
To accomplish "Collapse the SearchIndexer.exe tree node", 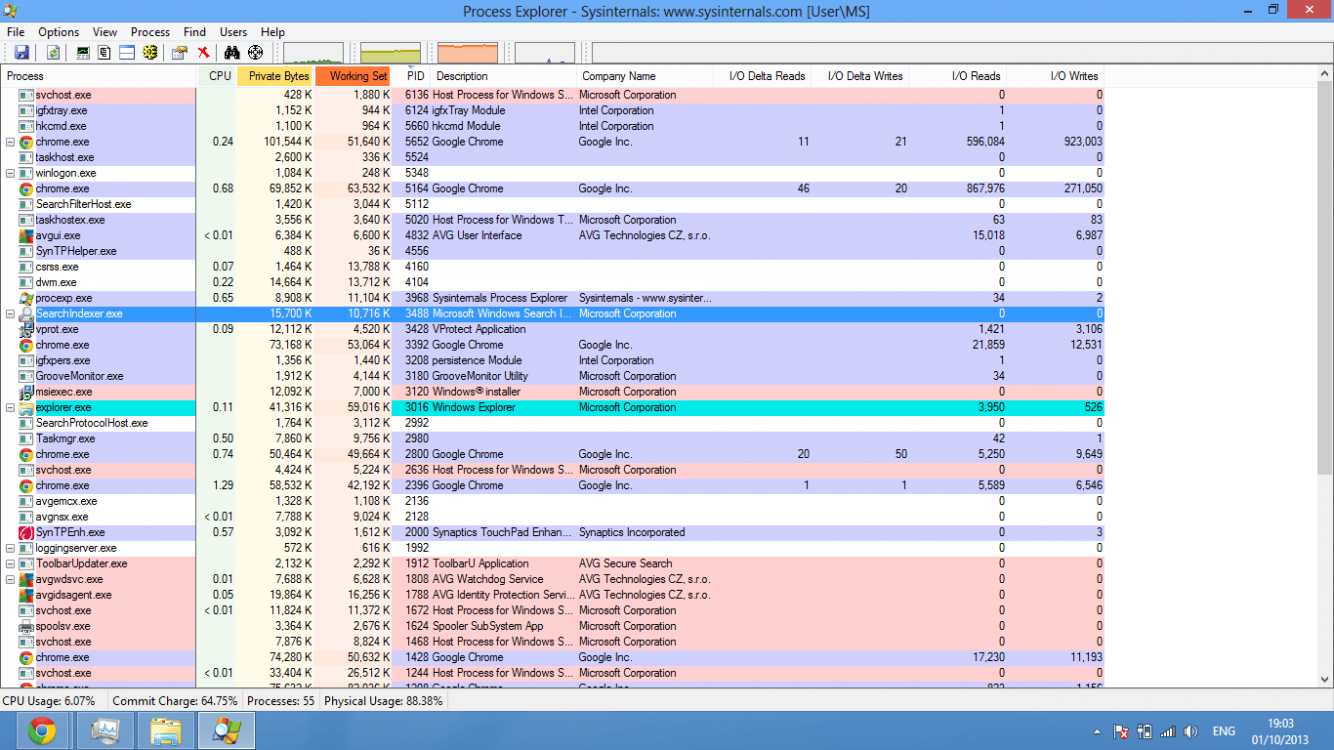I will click(11, 314).
